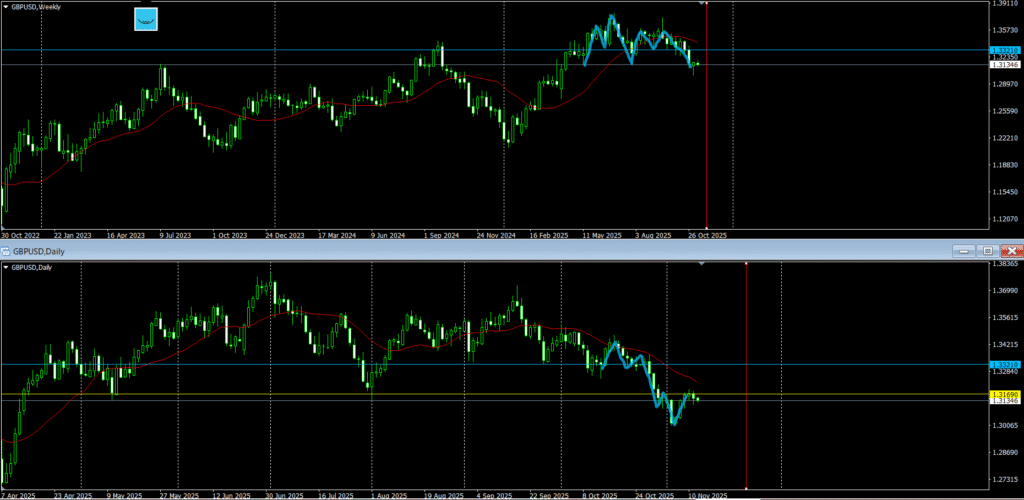This screenshot has height=500, width=1024.
Task: Click the GBPUSD,Daily window title bar icon
Action: (7, 250)
